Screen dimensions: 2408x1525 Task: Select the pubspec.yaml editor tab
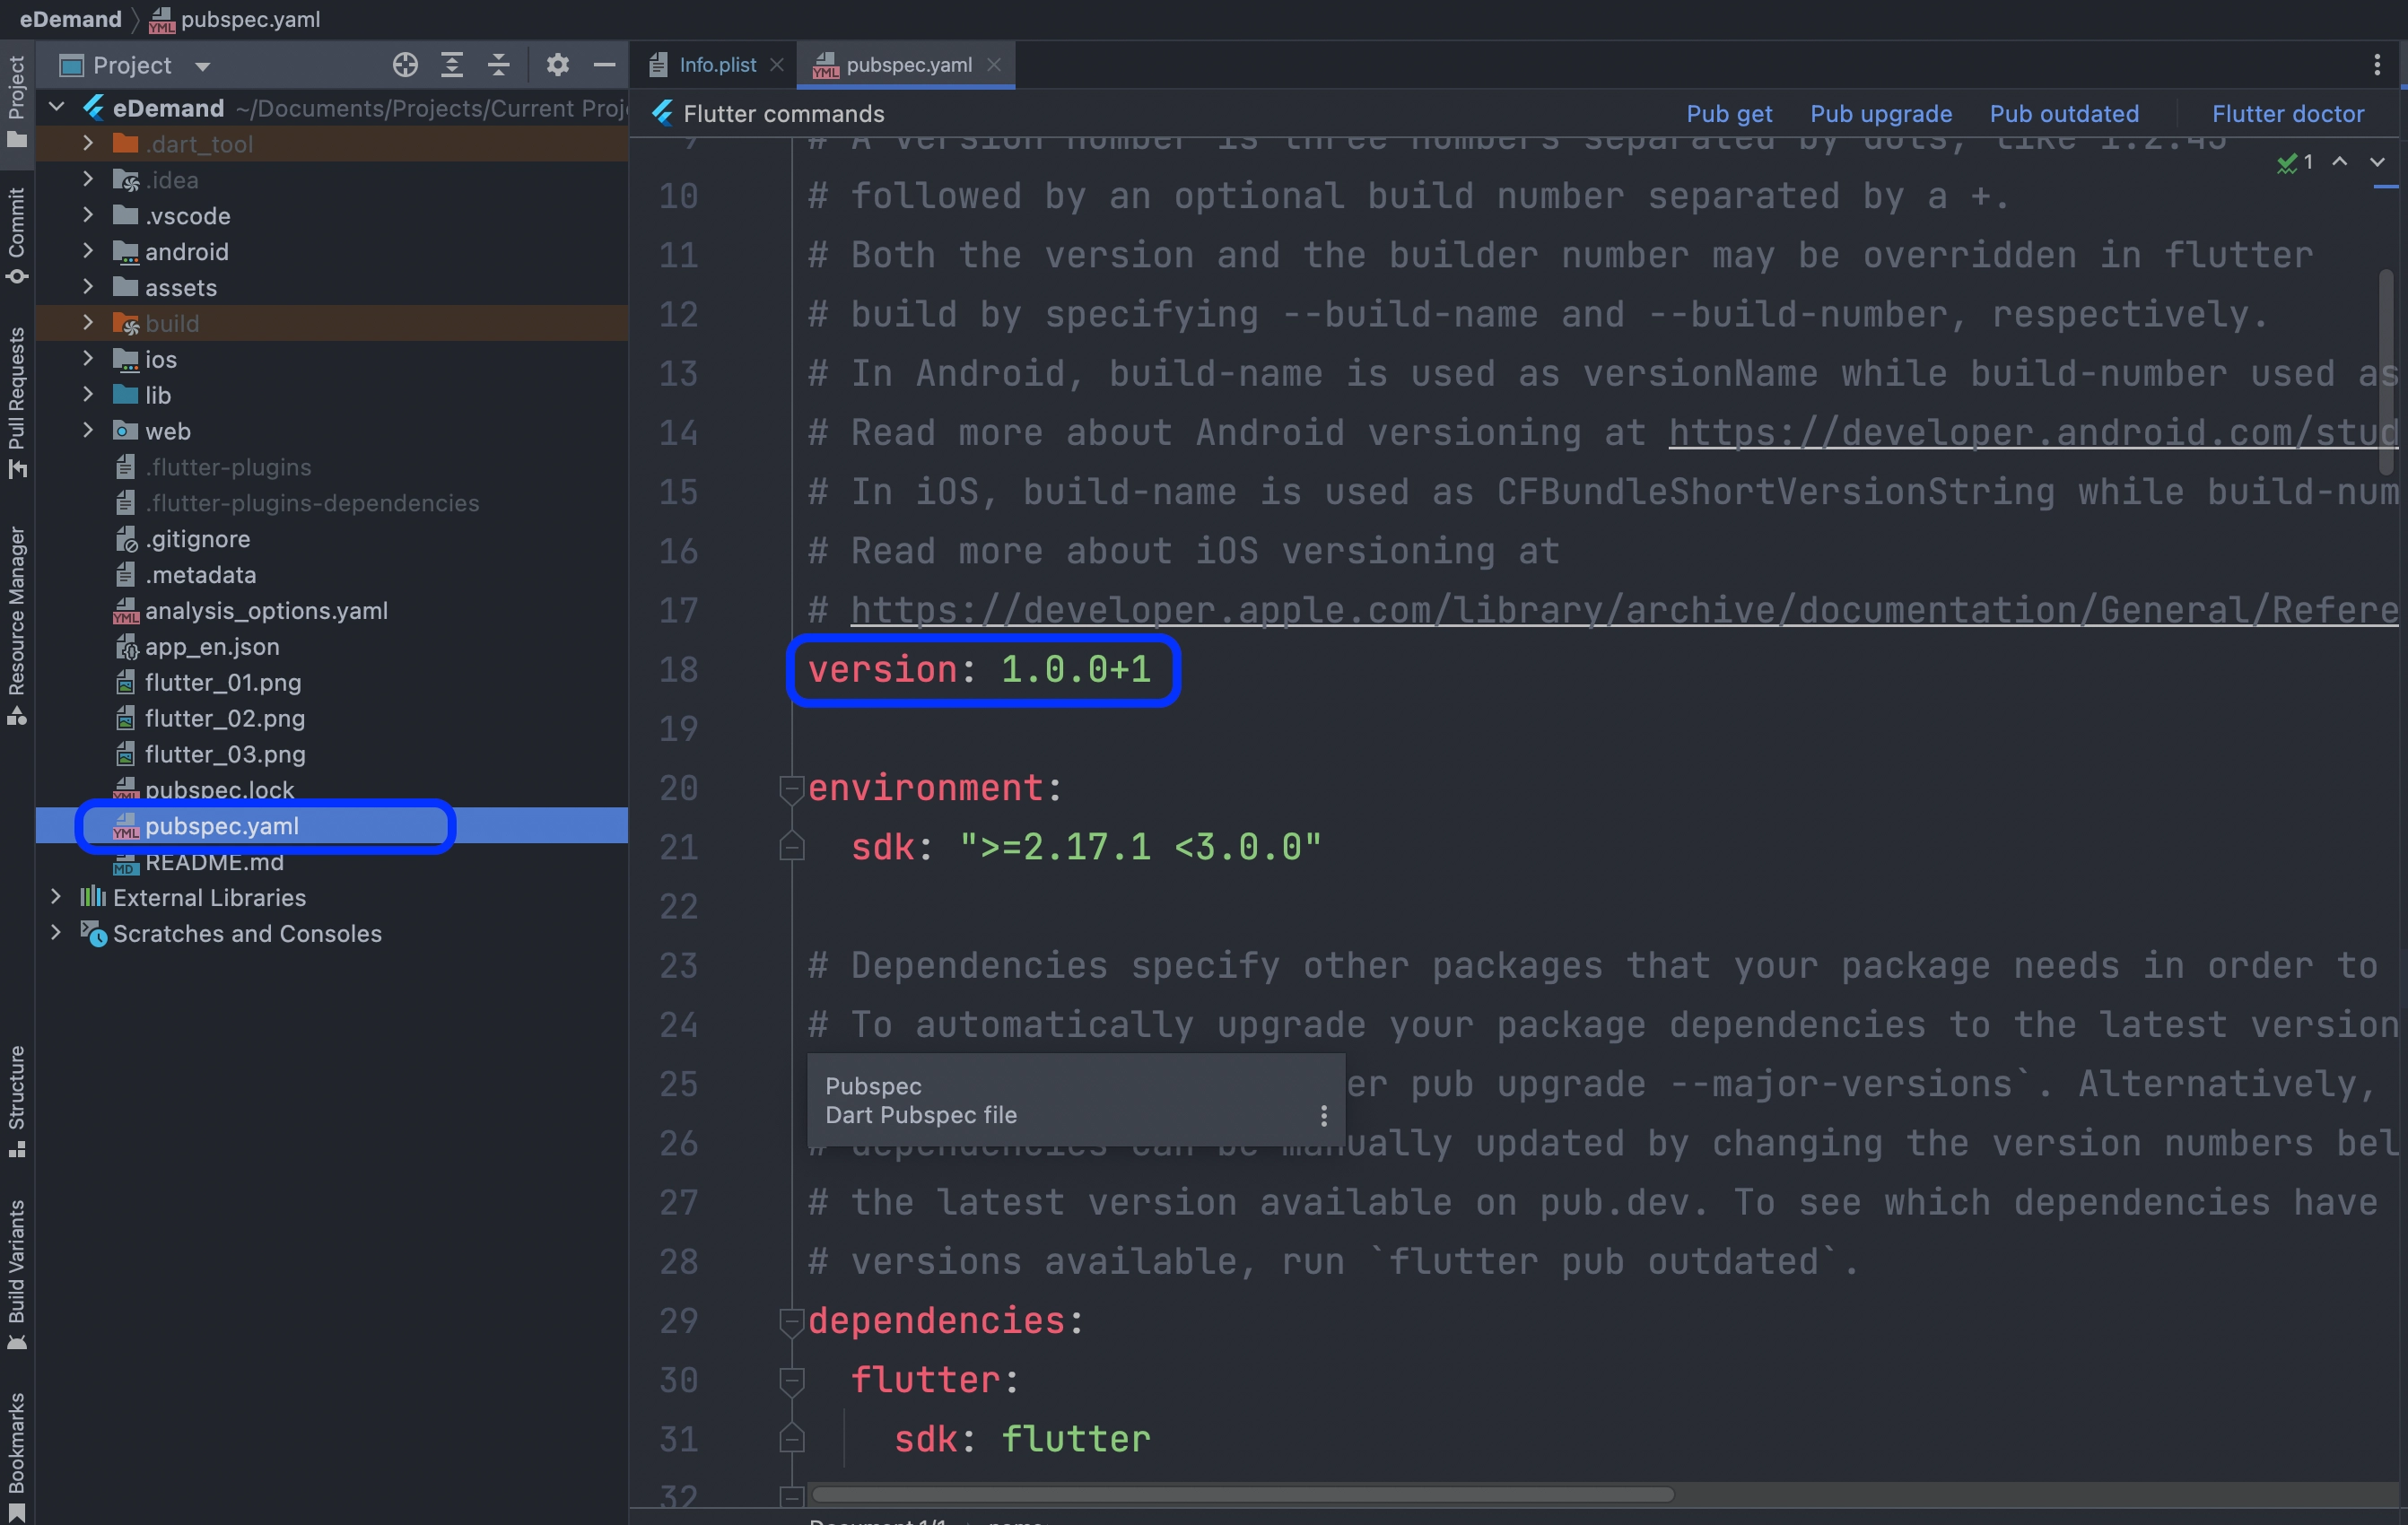906,65
